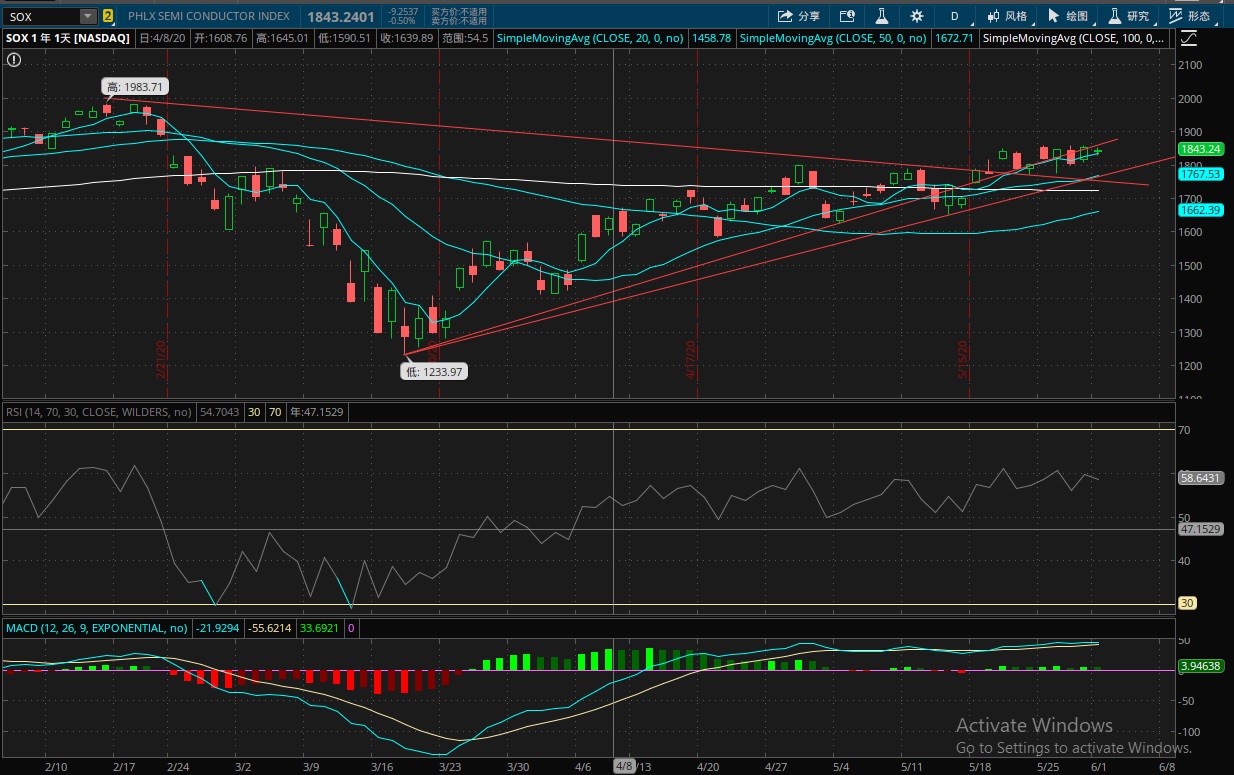Image resolution: width=1234 pixels, height=775 pixels.
Task: Click the share arrow icon beside 分享
Action: point(784,16)
